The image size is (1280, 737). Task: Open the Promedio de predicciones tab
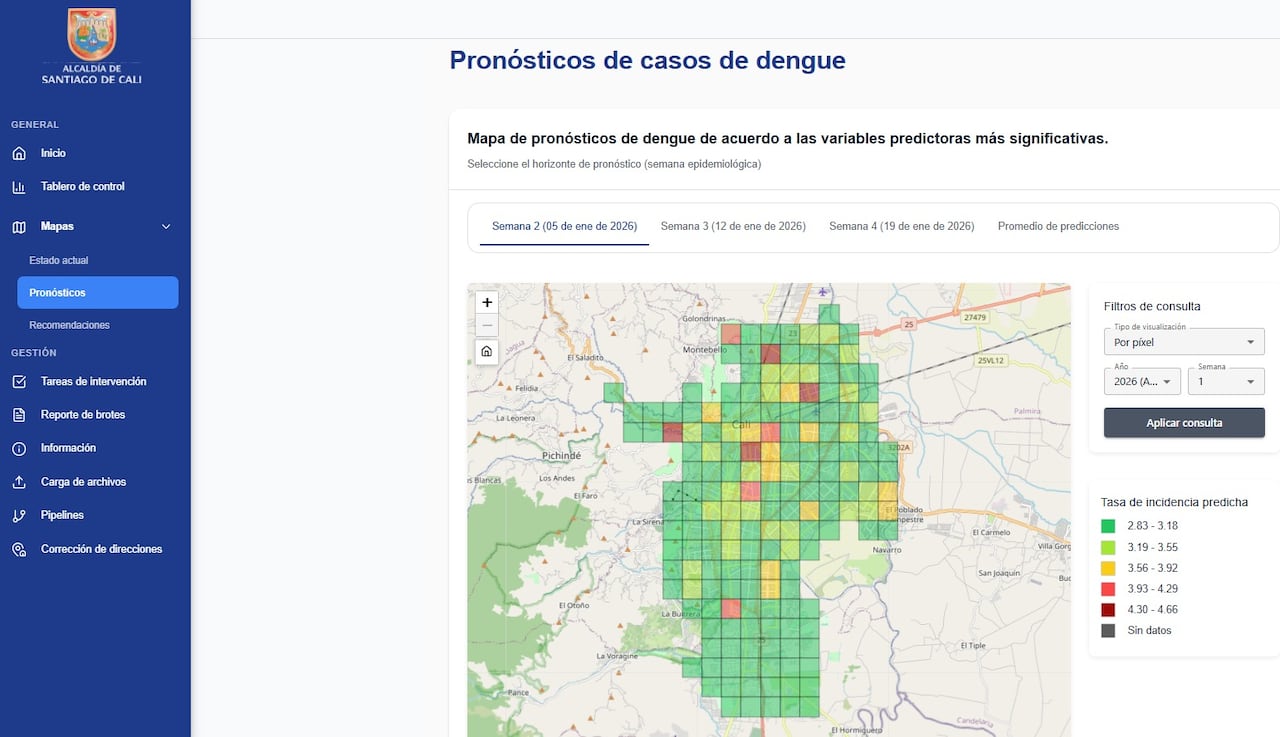tap(1058, 227)
